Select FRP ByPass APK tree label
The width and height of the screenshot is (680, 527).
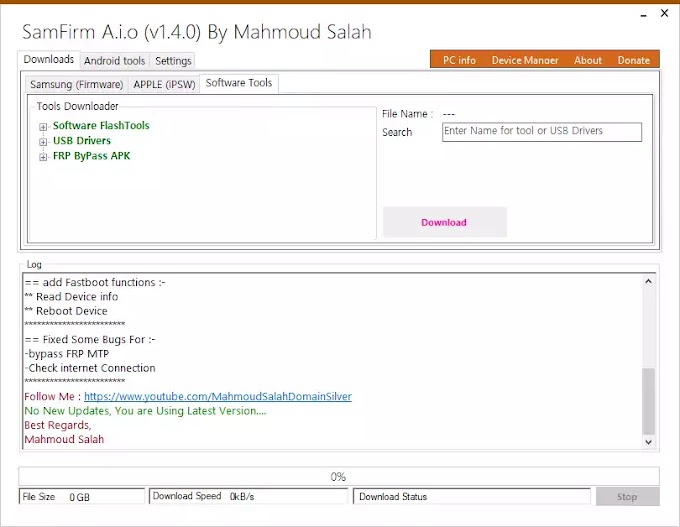(92, 156)
